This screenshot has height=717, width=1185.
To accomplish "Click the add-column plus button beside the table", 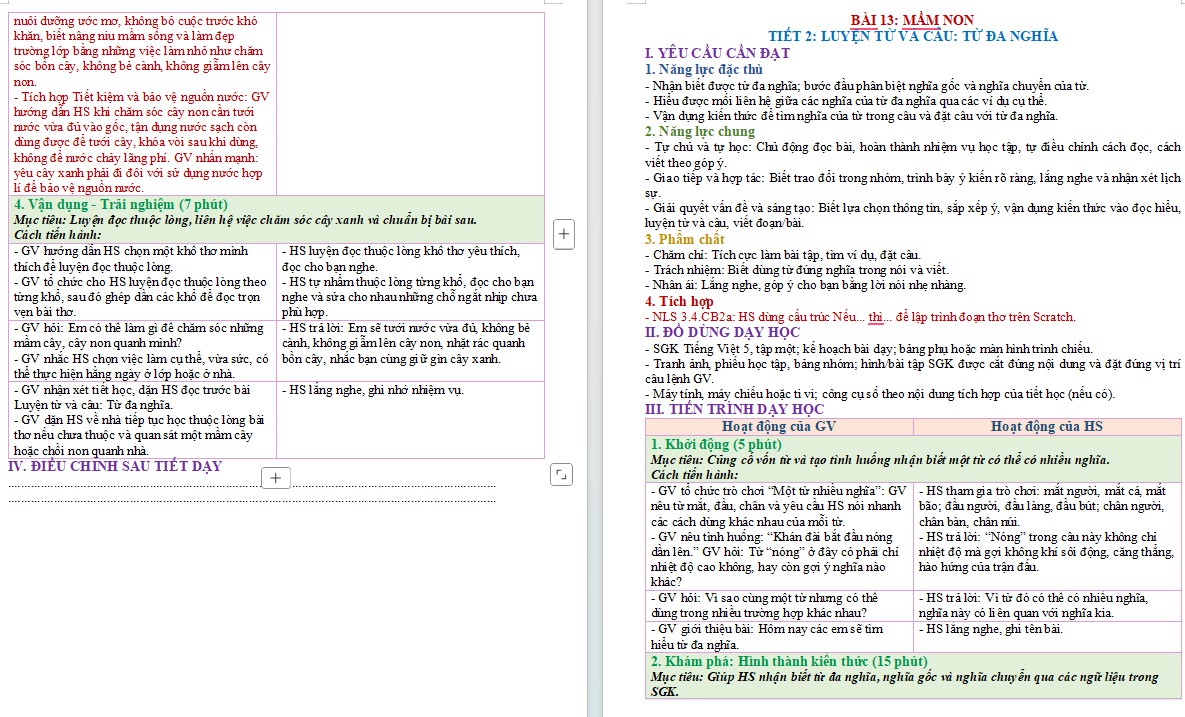I will click(x=563, y=234).
